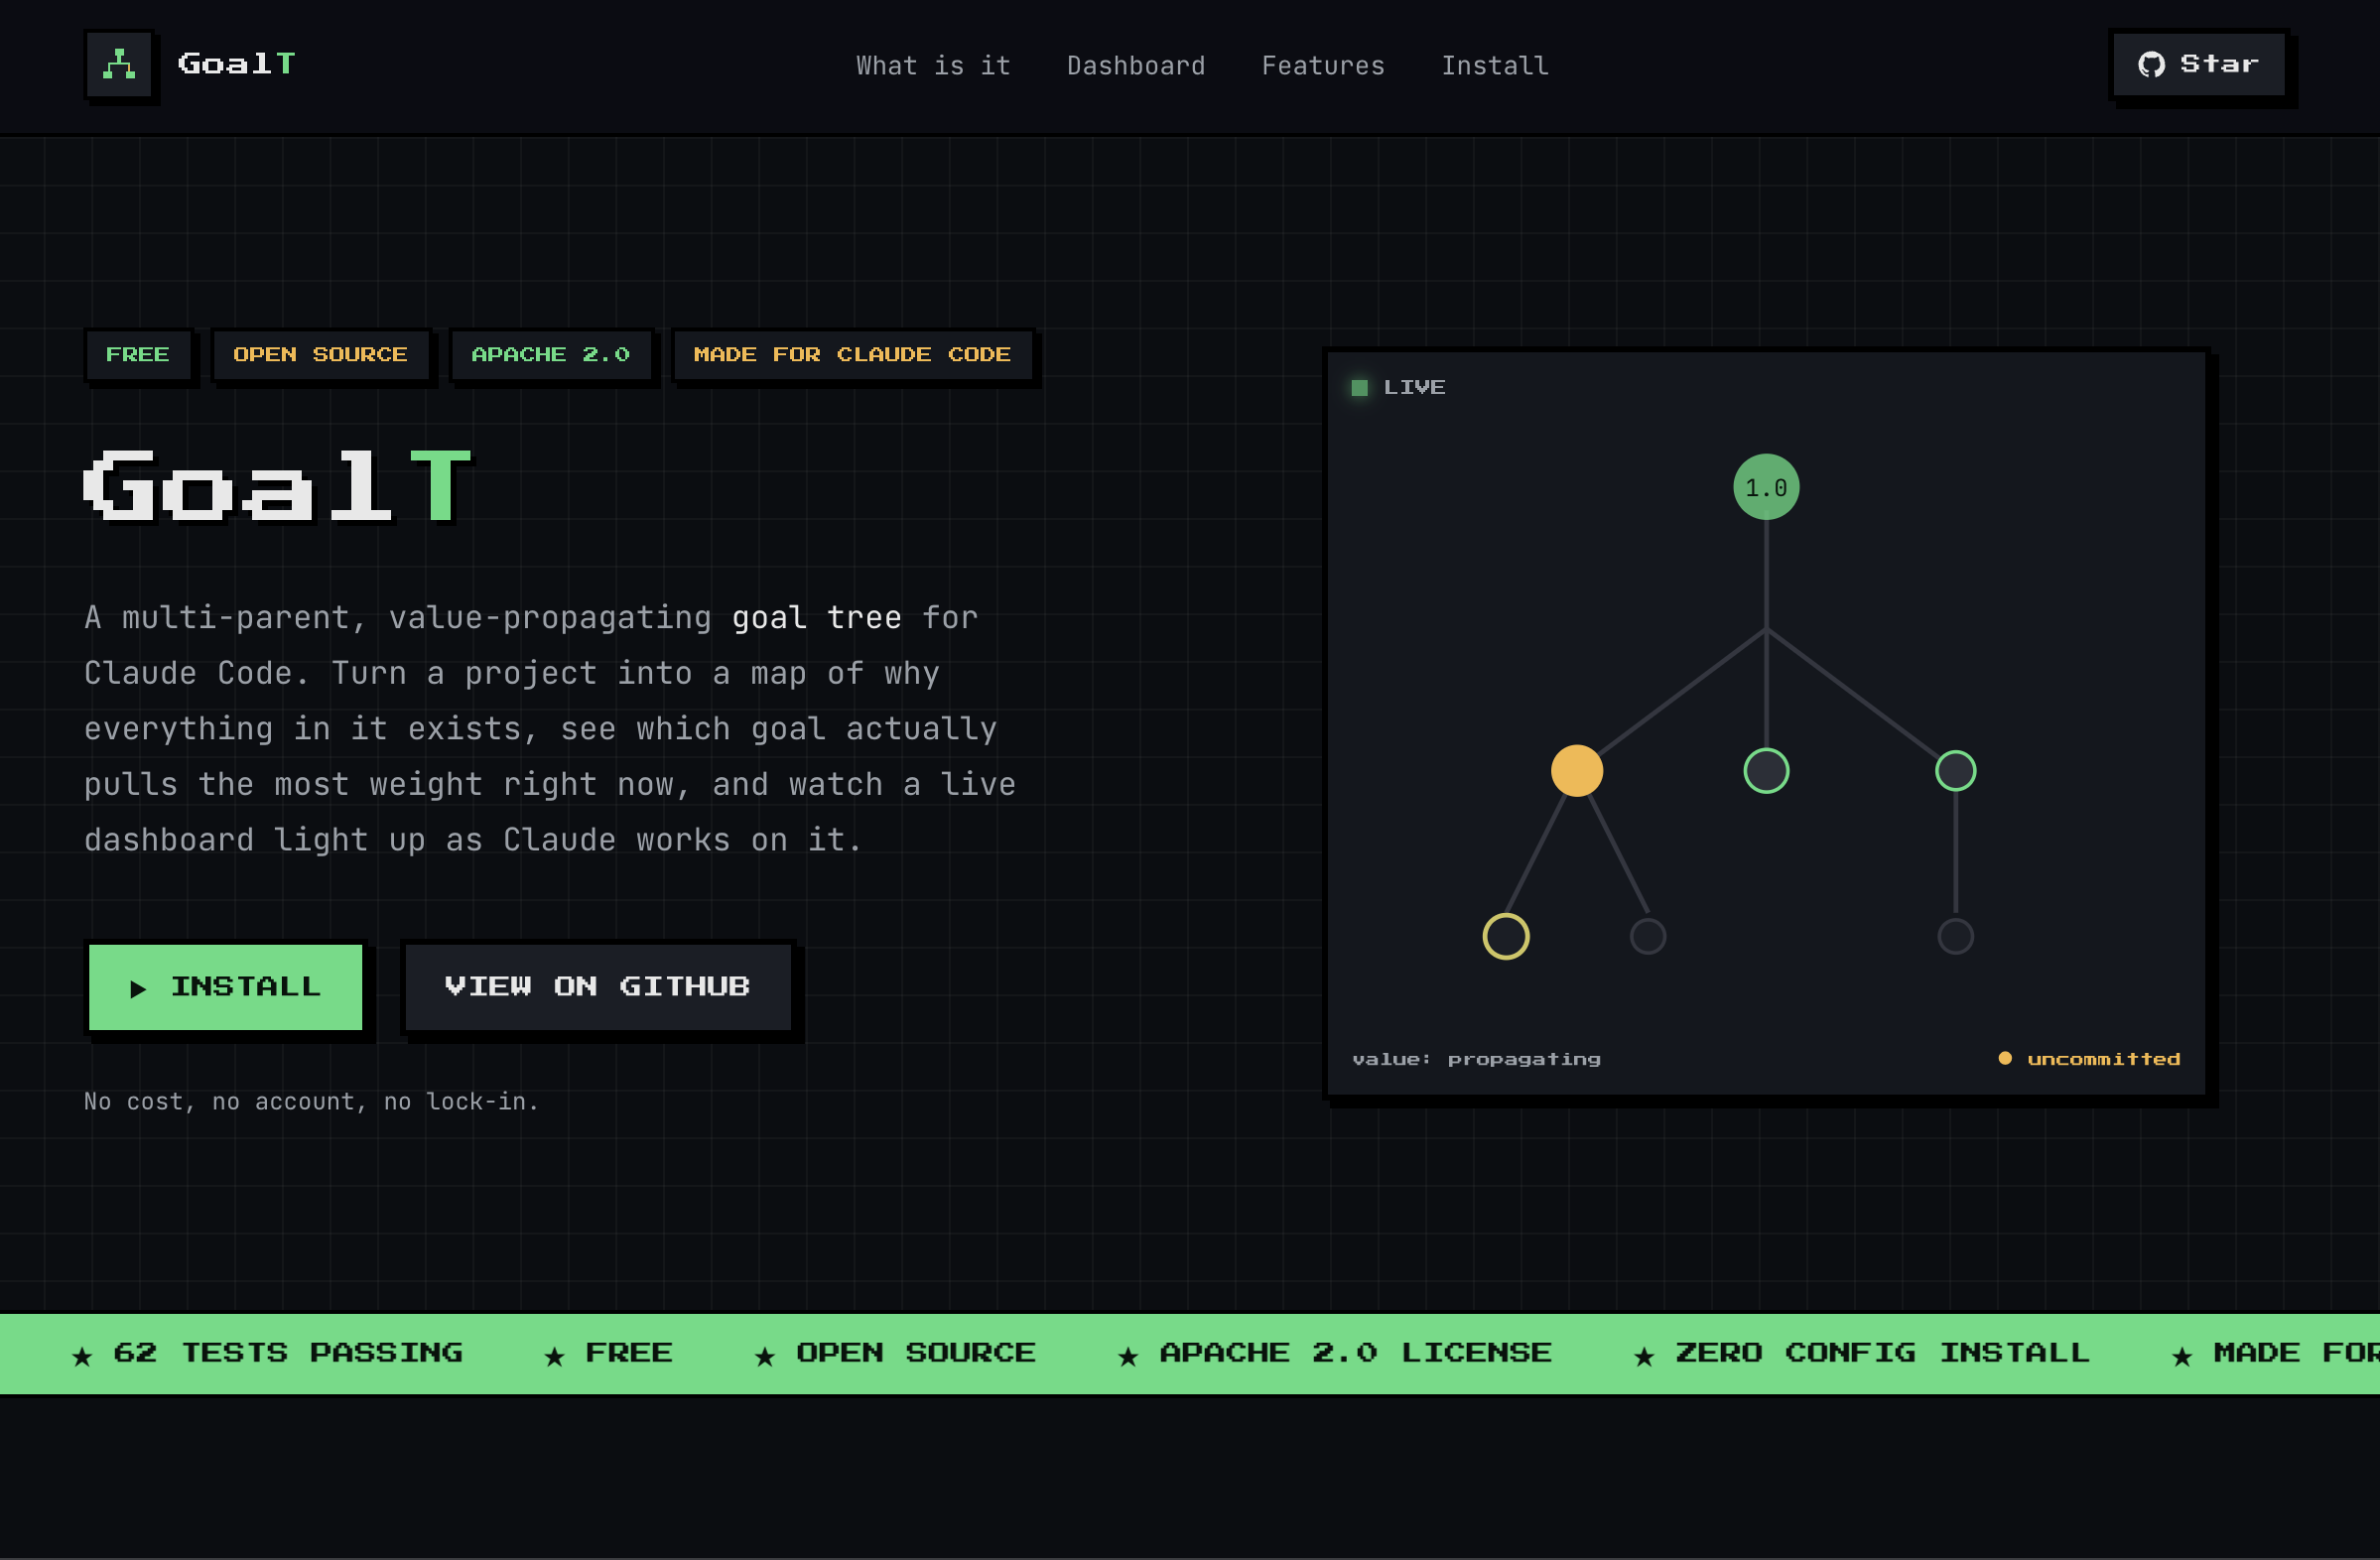Click "FREE" in the green ticker bar
2380x1560 pixels.
(x=629, y=1354)
